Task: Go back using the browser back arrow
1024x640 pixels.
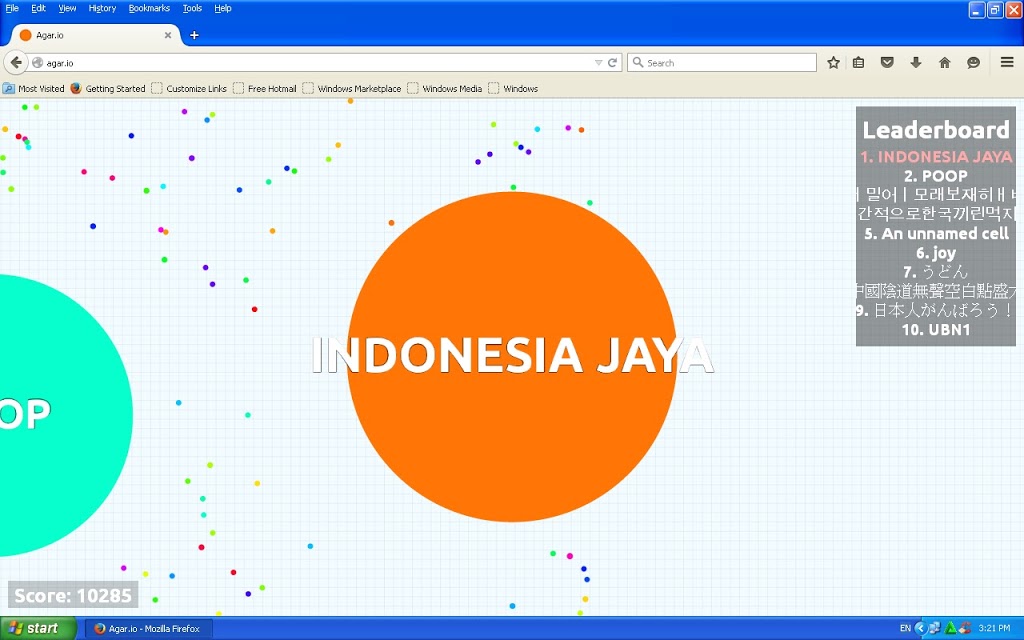Action: coord(16,63)
